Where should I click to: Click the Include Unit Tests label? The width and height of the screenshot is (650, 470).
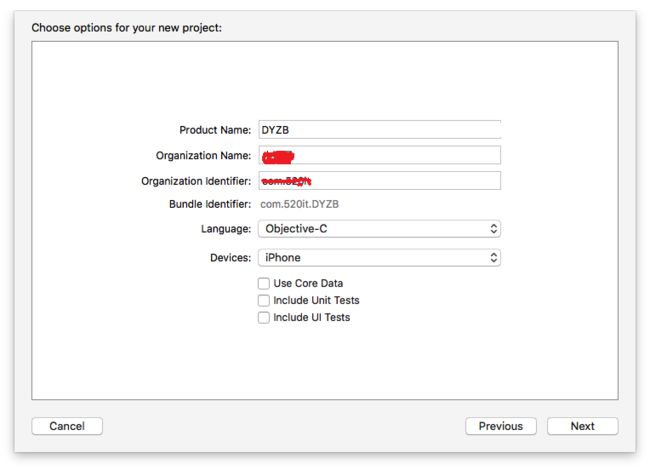tap(316, 300)
